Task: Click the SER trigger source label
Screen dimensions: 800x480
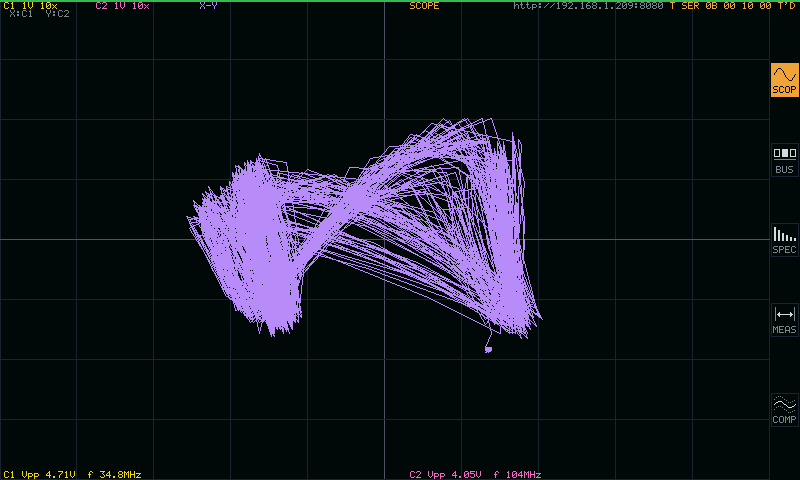Action: 690,6
